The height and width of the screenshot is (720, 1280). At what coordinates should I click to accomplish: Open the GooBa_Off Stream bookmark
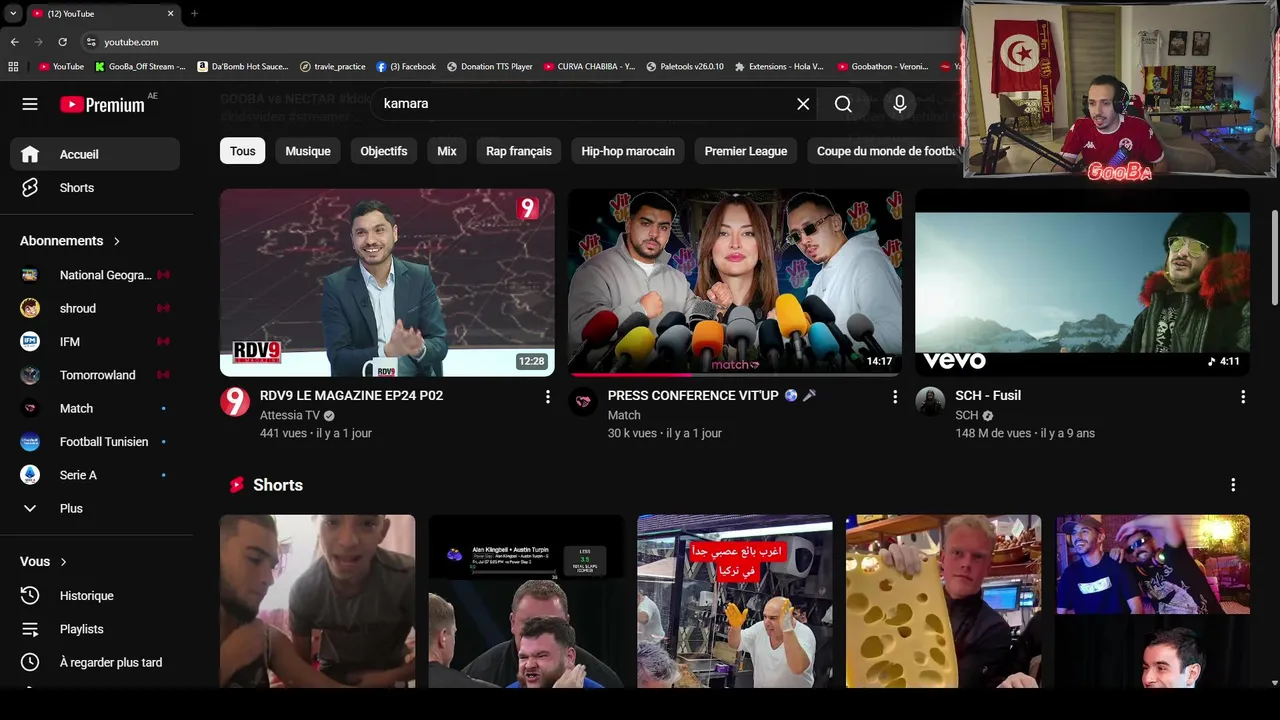tap(140, 66)
